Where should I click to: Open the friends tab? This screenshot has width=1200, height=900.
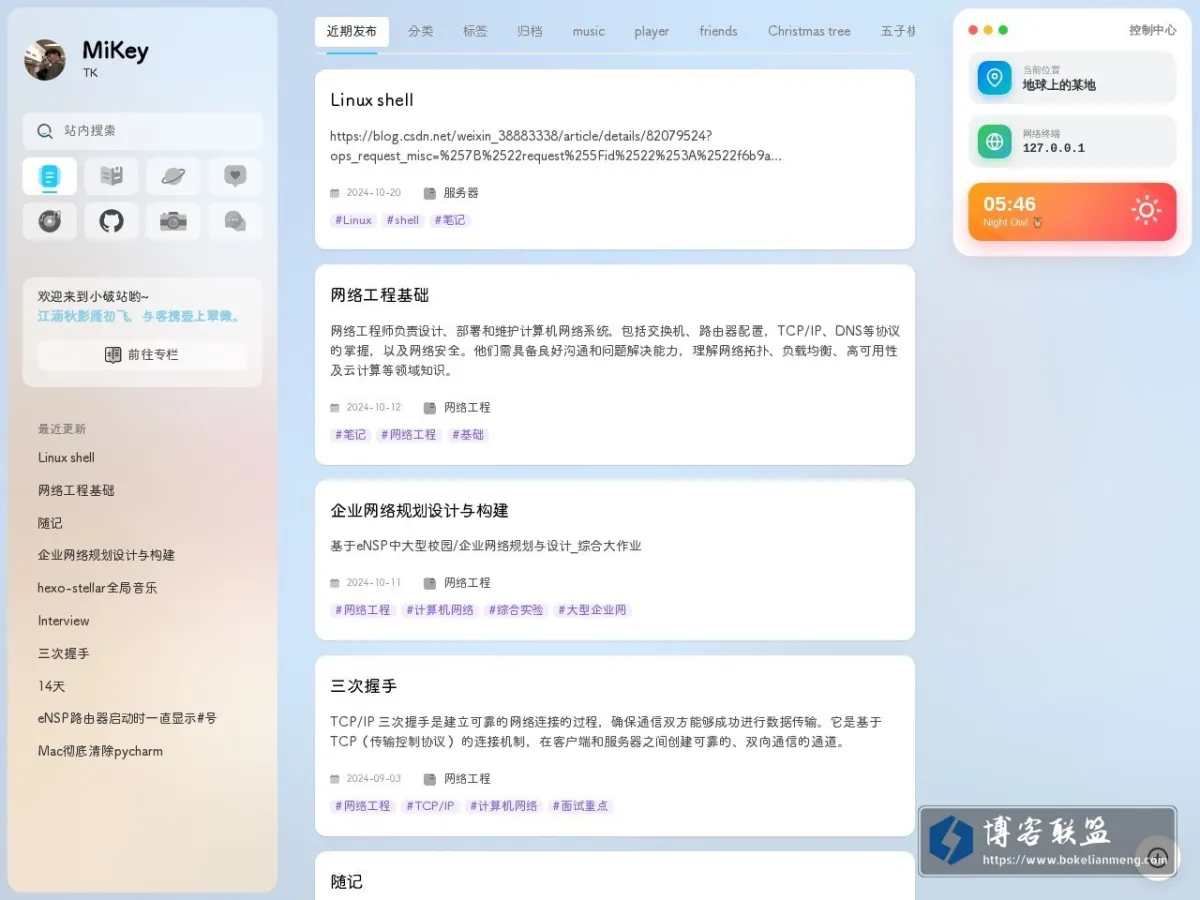tap(718, 31)
